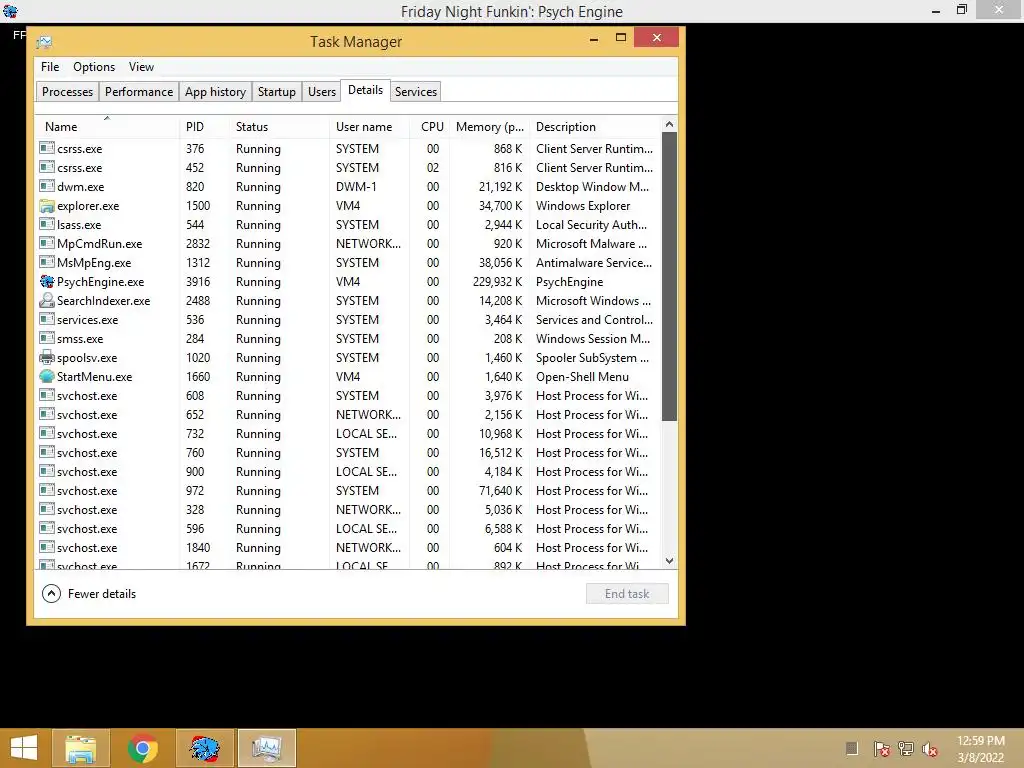1024x768 pixels.
Task: Open Action Center flag tray icon
Action: pos(882,749)
